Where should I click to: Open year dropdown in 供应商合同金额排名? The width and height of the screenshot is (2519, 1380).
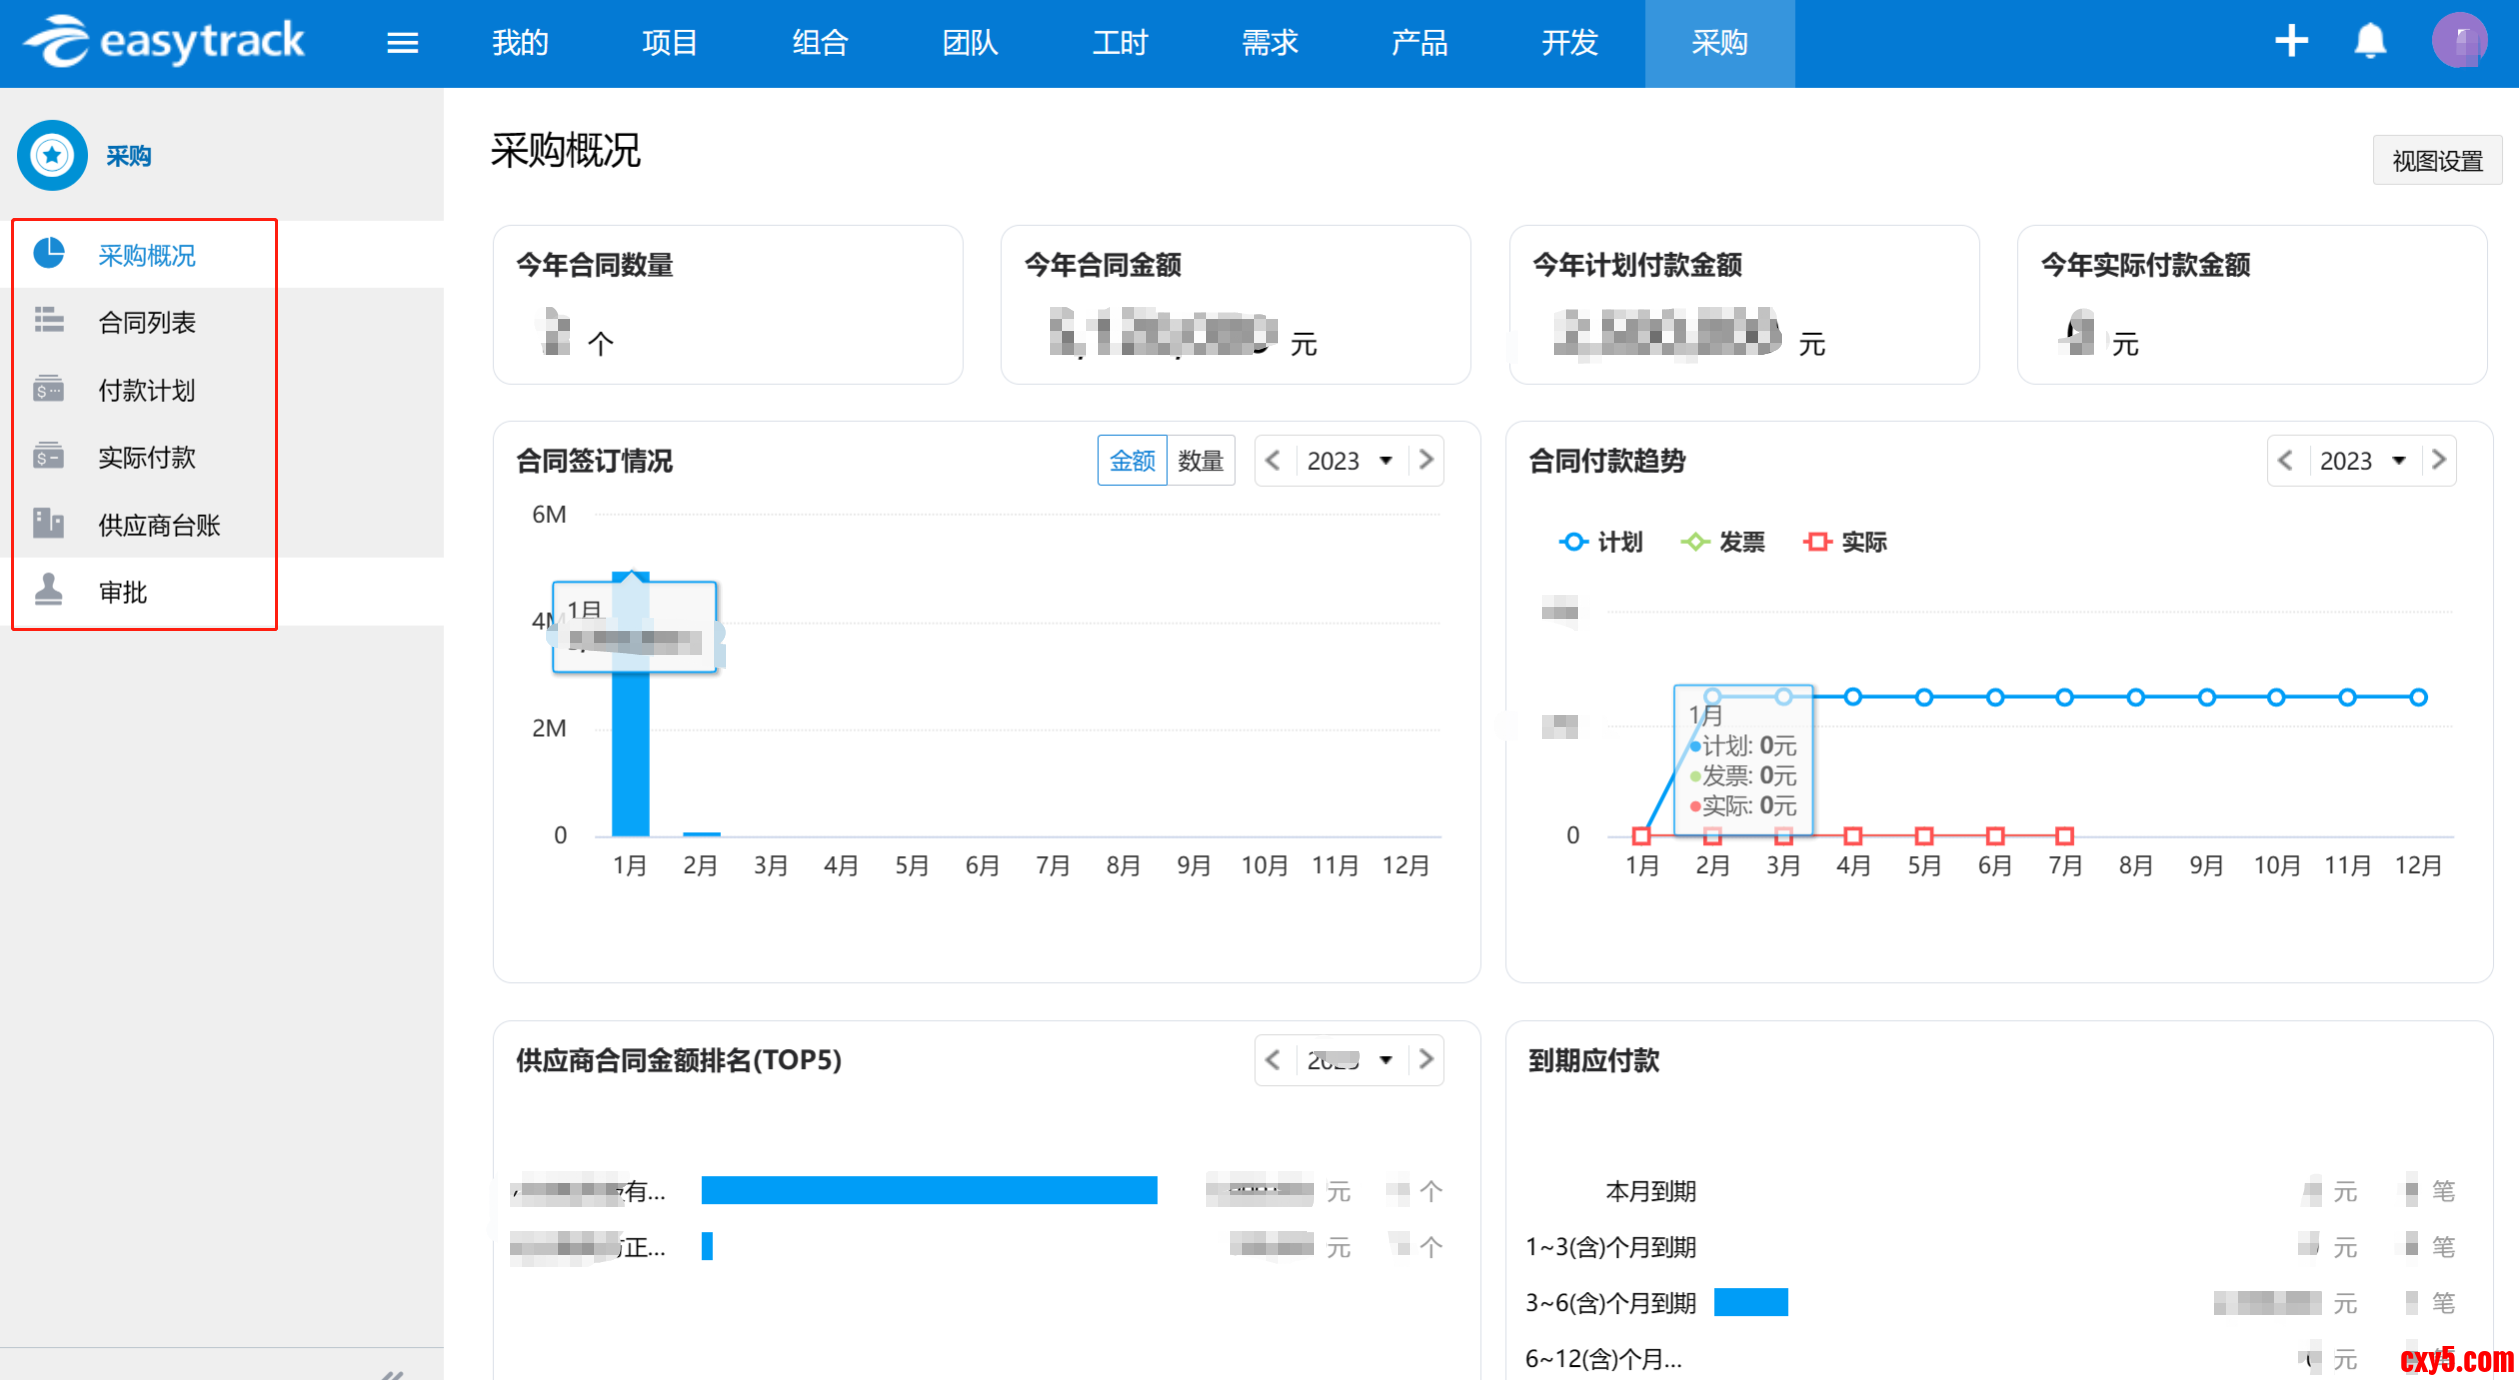[1349, 1060]
